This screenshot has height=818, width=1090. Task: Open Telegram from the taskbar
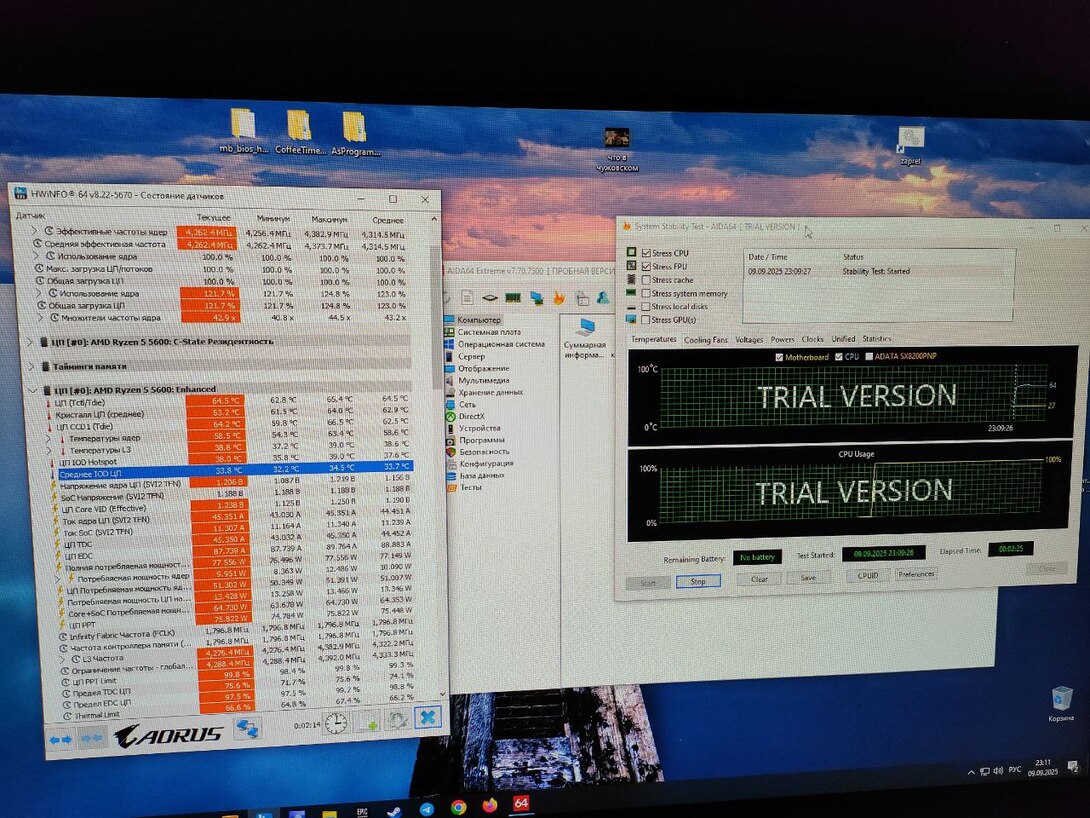(x=426, y=809)
